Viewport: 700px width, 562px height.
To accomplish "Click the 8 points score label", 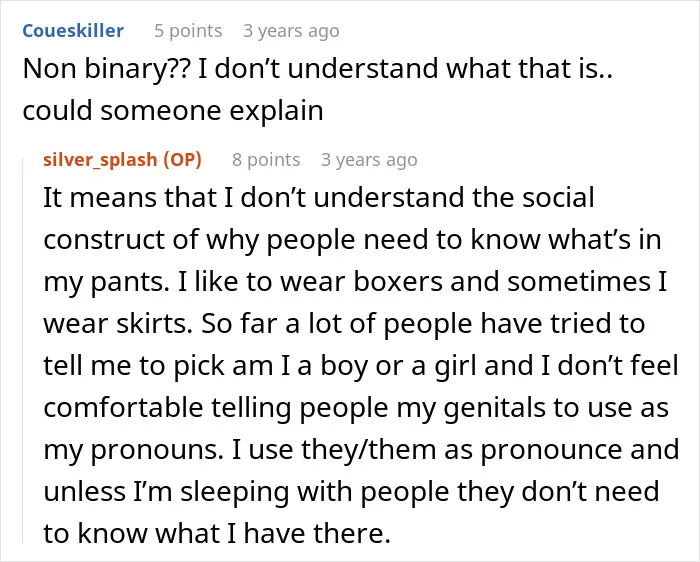I will coord(266,160).
